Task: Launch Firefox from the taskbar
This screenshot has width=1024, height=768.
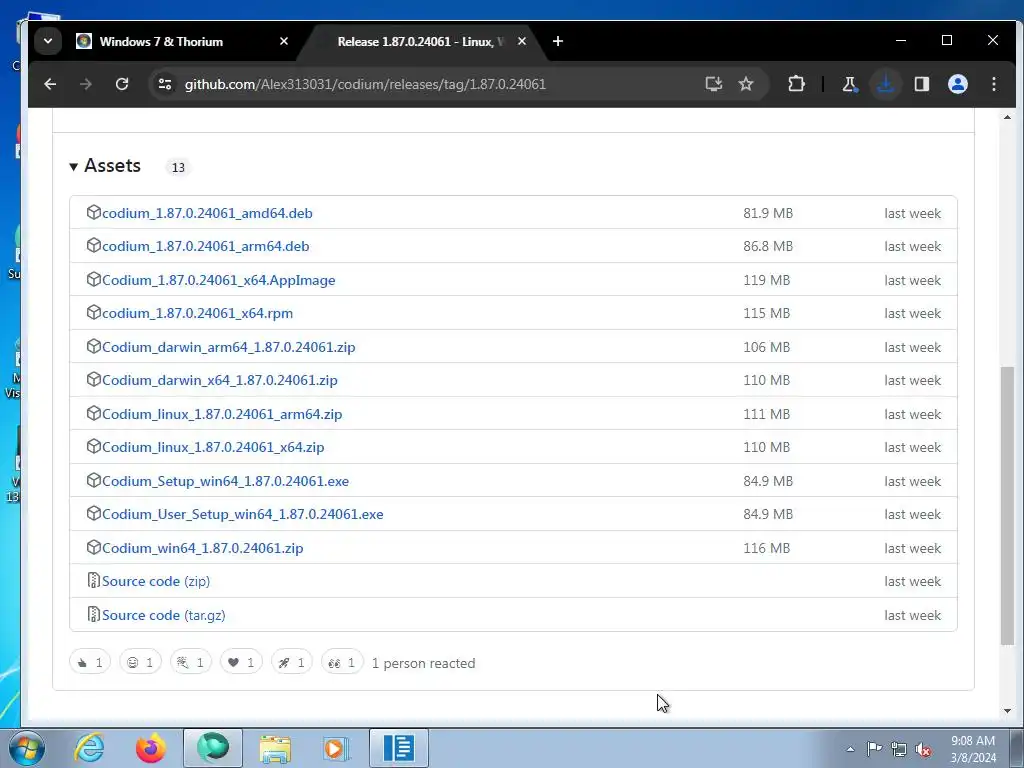Action: [x=151, y=748]
